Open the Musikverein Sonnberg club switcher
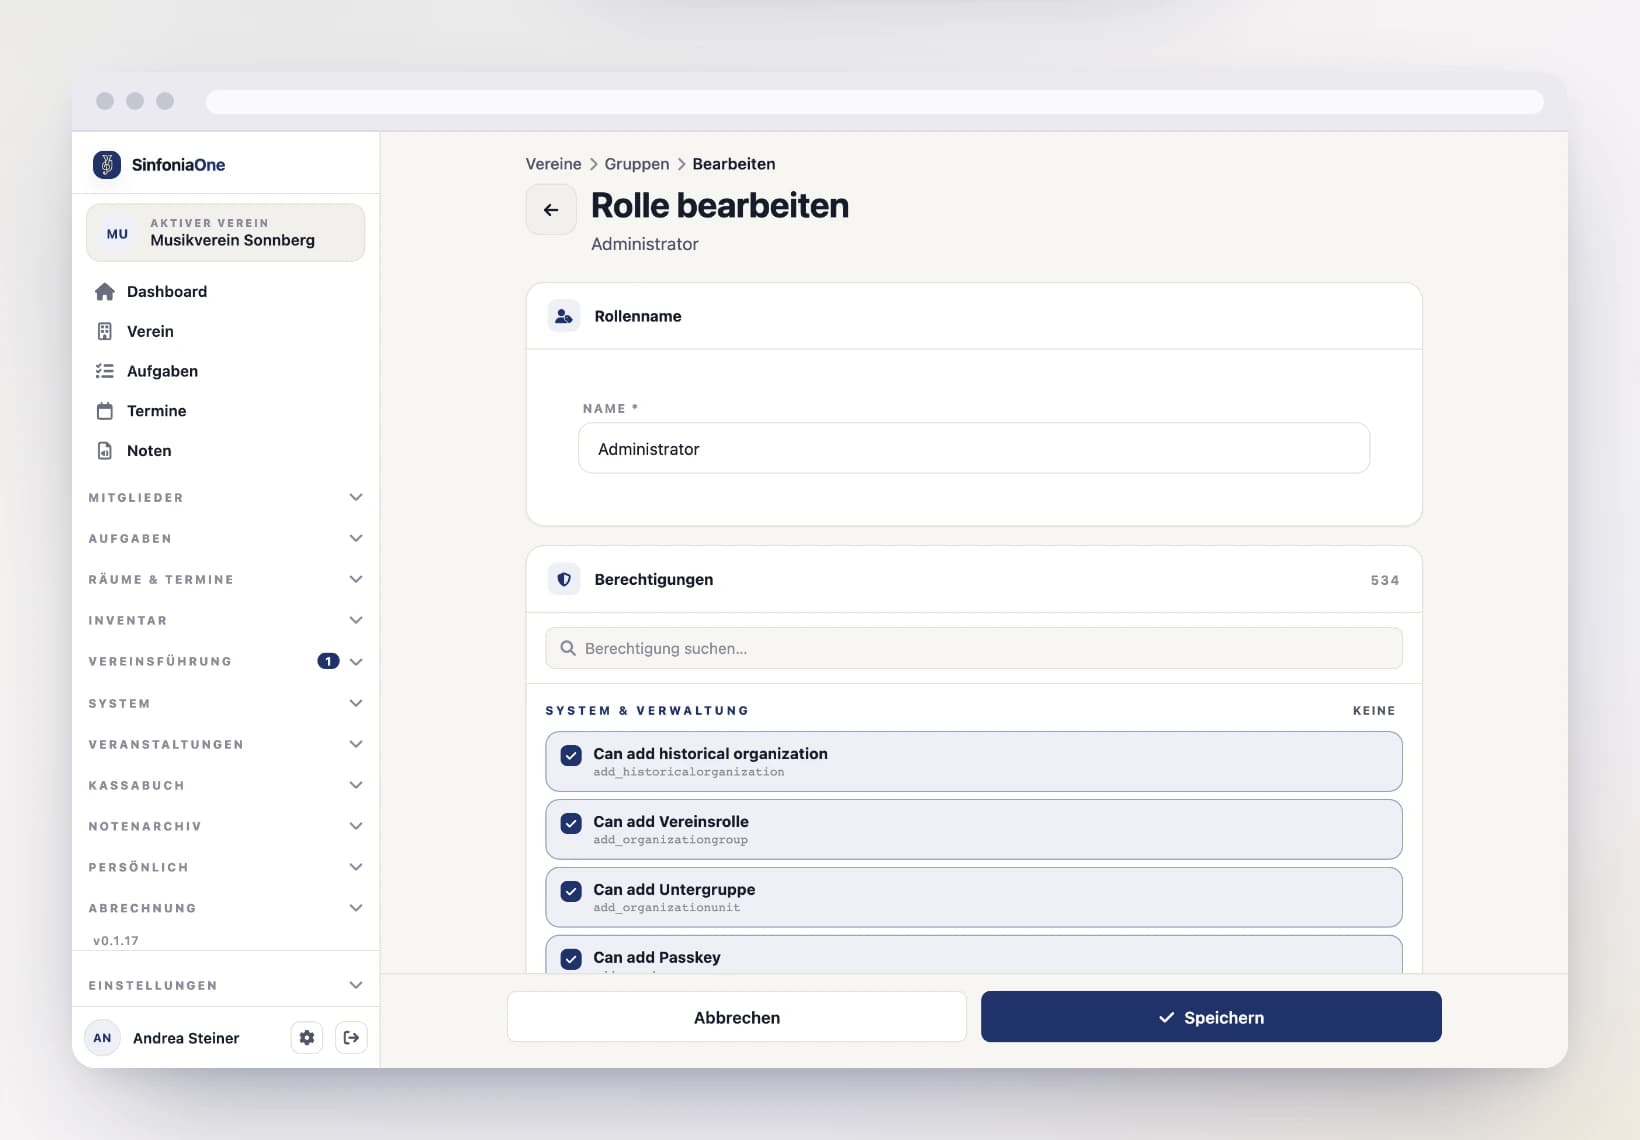This screenshot has height=1140, width=1640. pos(226,233)
